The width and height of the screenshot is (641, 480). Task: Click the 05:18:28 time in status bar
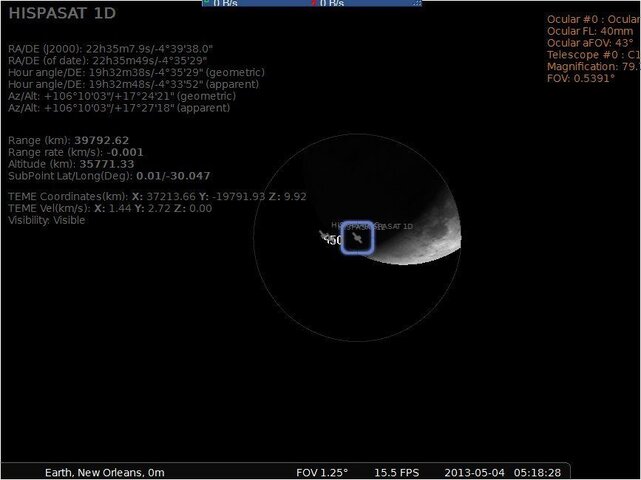tap(537, 473)
